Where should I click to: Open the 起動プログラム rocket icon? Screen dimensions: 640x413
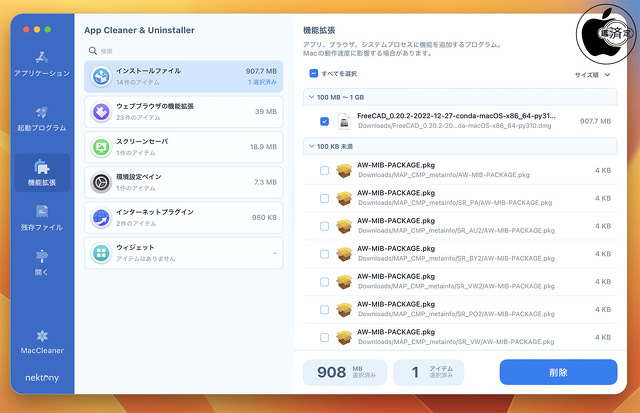(42, 112)
